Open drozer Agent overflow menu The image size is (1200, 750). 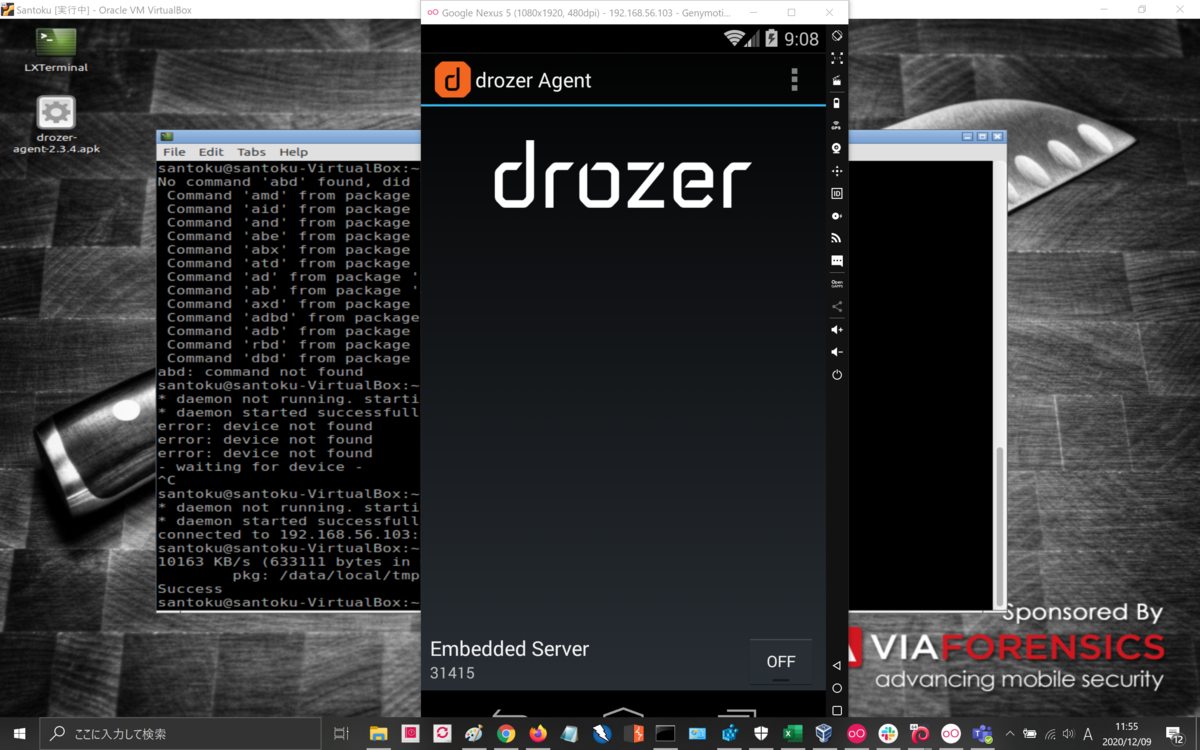(x=795, y=80)
